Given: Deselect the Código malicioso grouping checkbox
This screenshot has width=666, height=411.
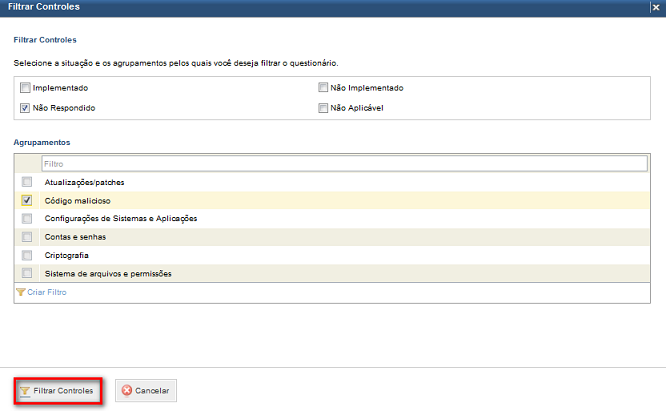Looking at the screenshot, I should pyautogui.click(x=27, y=200).
